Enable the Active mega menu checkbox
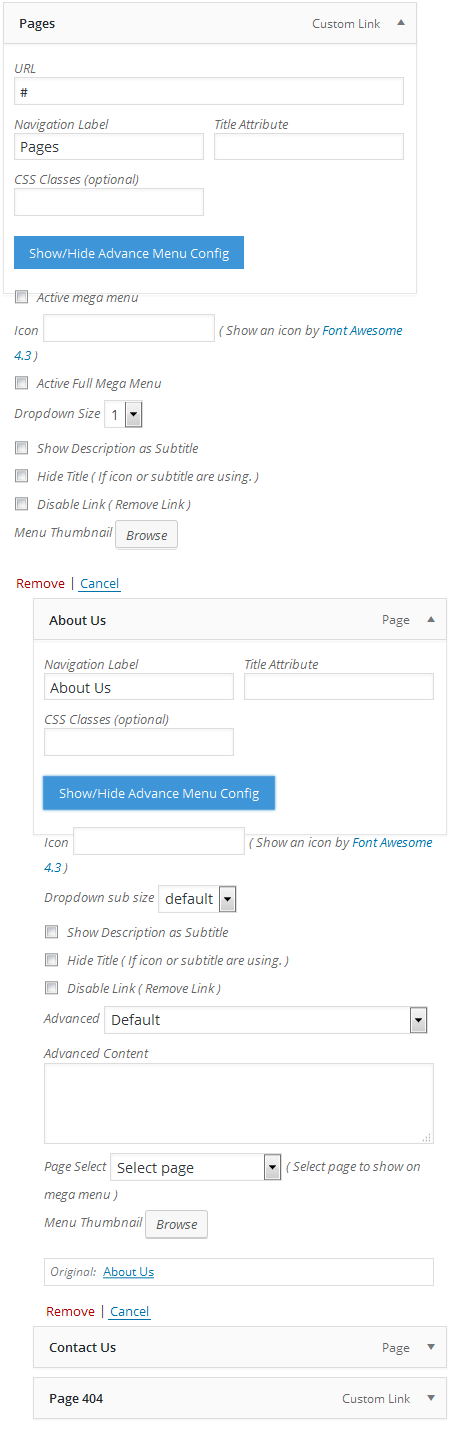 pos(22,297)
